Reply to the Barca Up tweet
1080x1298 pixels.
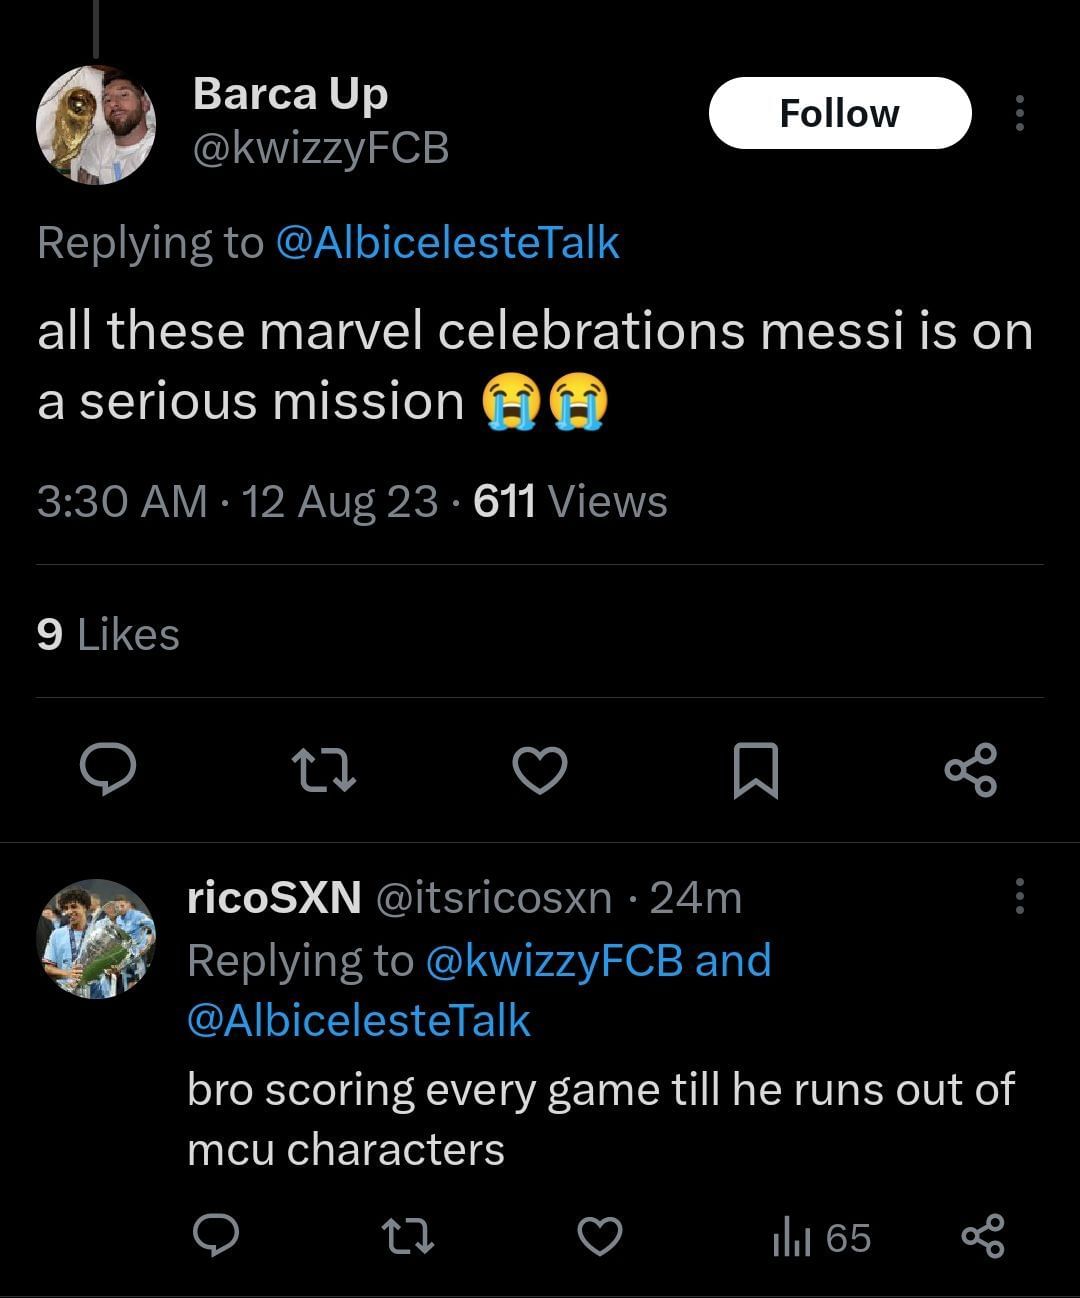coord(108,769)
